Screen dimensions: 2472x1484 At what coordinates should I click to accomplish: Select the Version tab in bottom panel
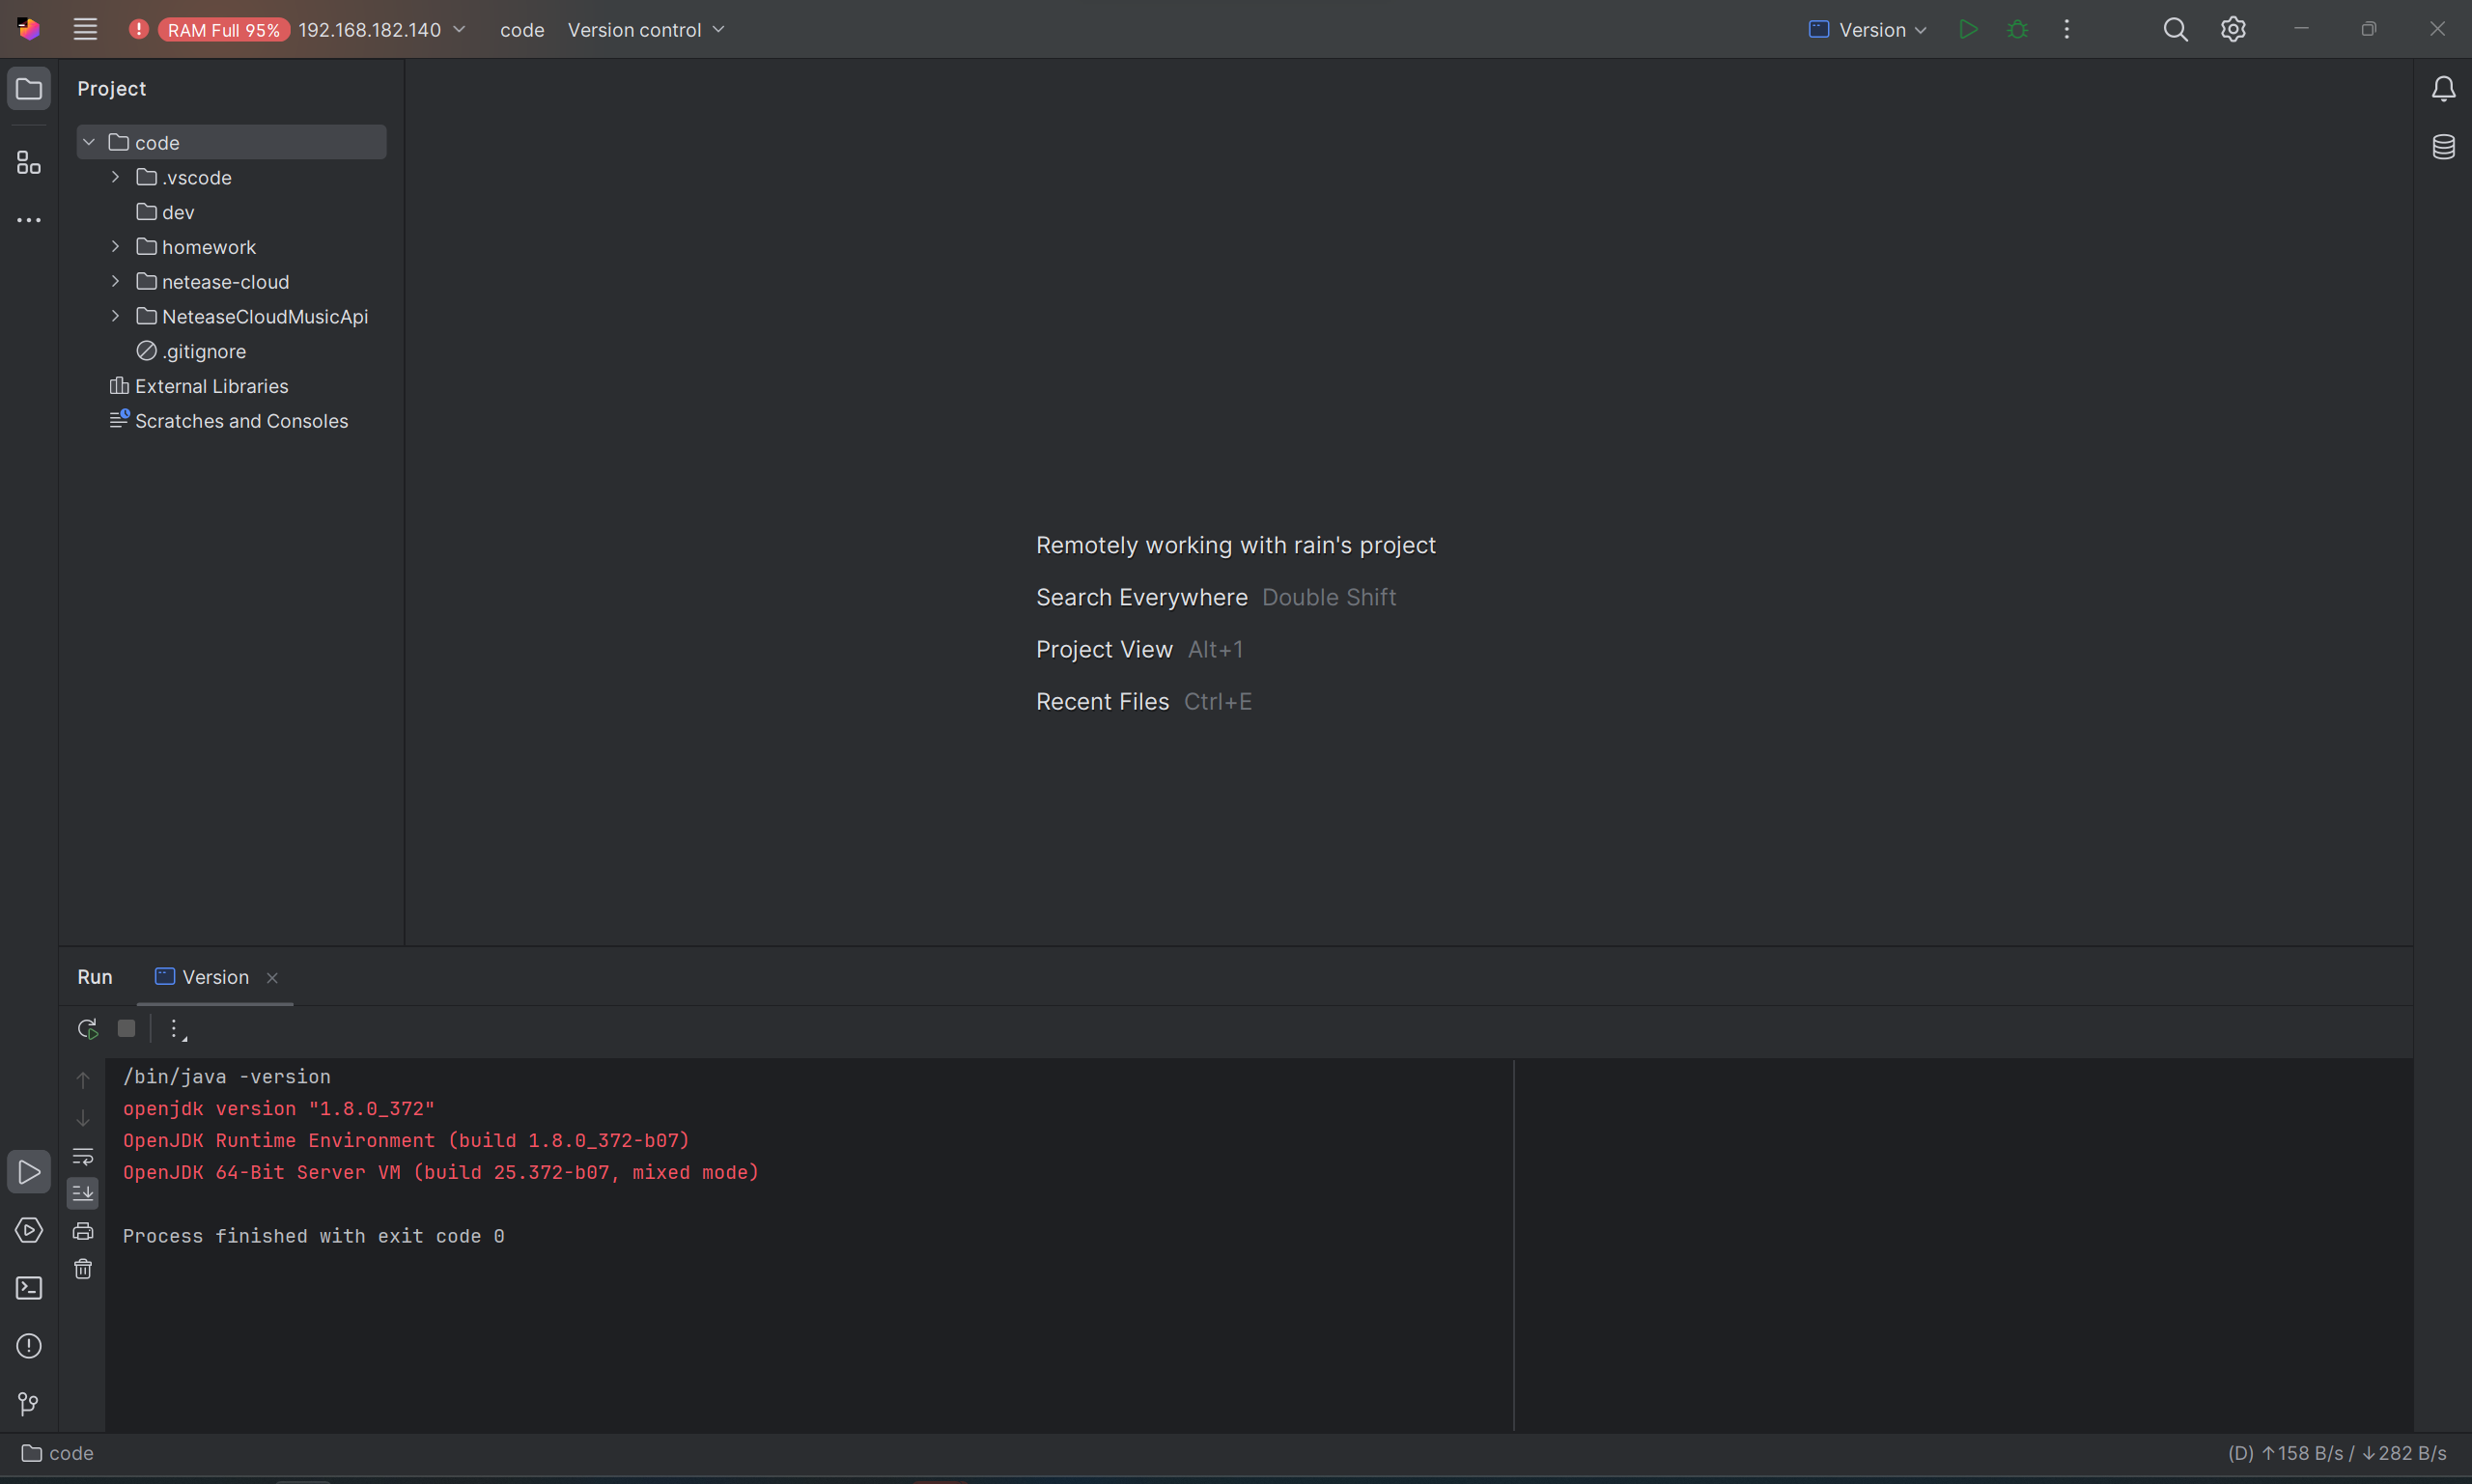pos(213,976)
